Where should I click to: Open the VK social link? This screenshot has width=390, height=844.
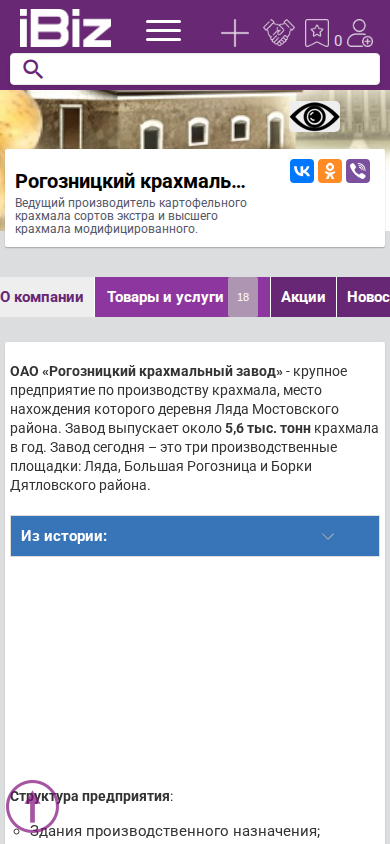click(302, 171)
